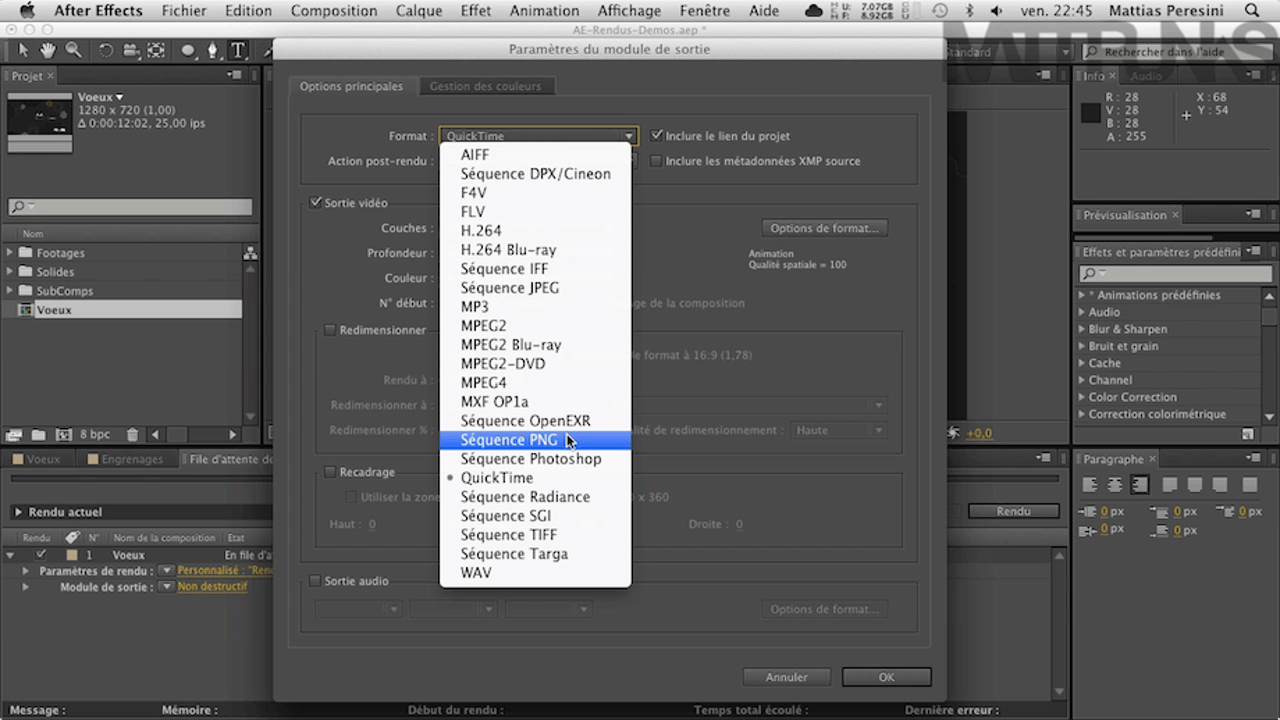Select the Rotation tool

click(106, 50)
